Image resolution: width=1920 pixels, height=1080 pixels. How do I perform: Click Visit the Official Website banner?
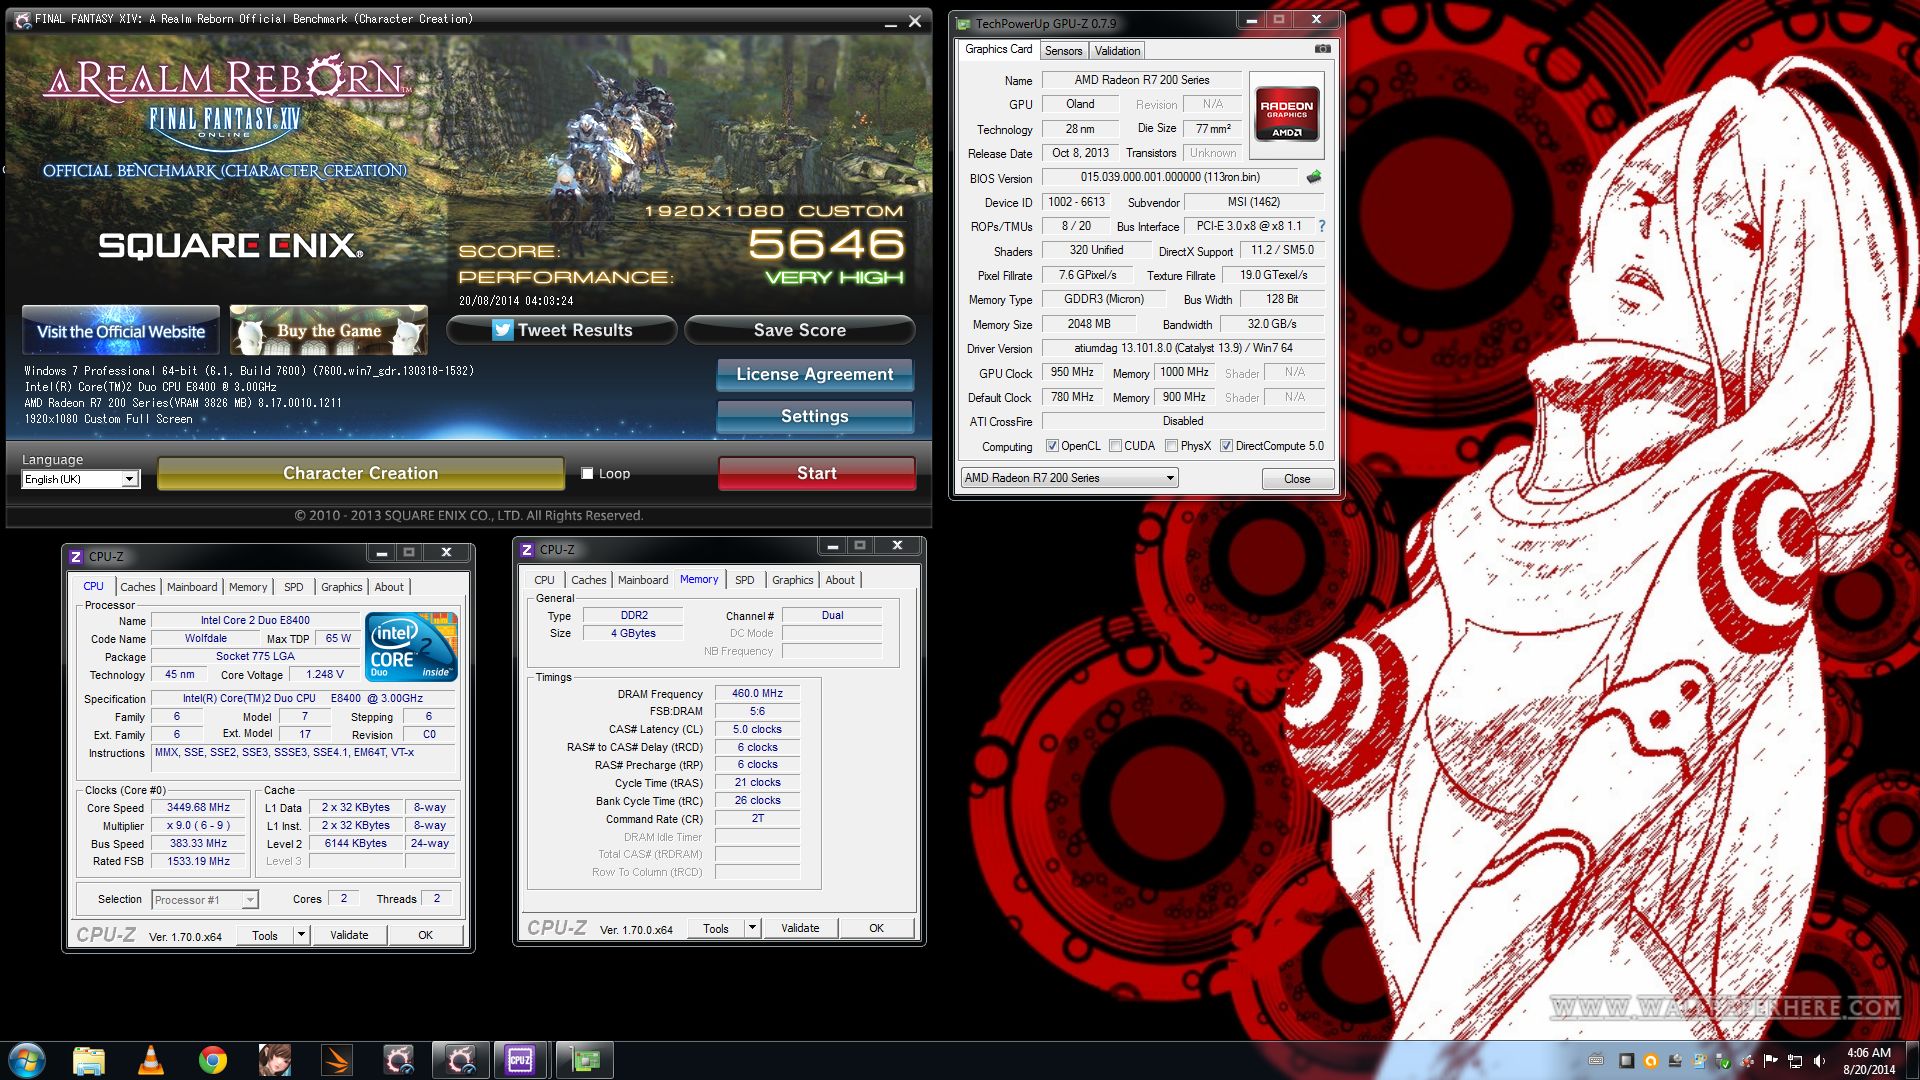point(121,330)
